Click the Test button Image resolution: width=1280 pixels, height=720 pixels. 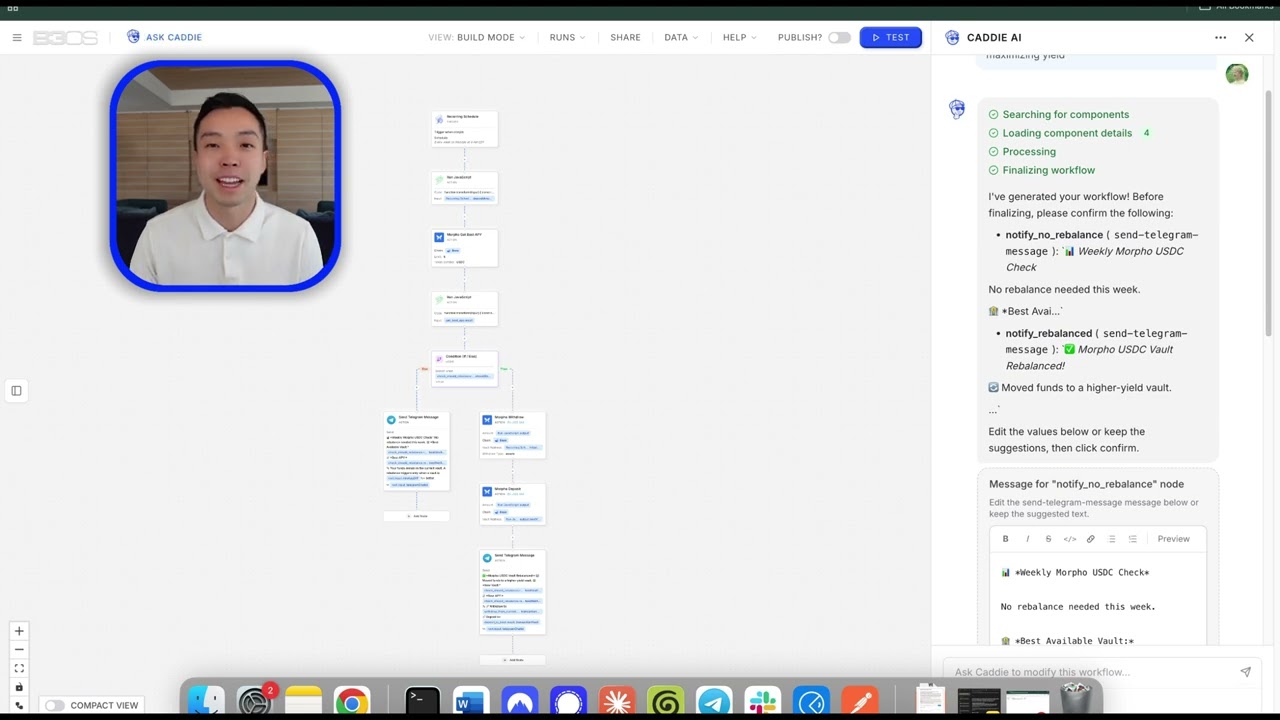tap(890, 38)
